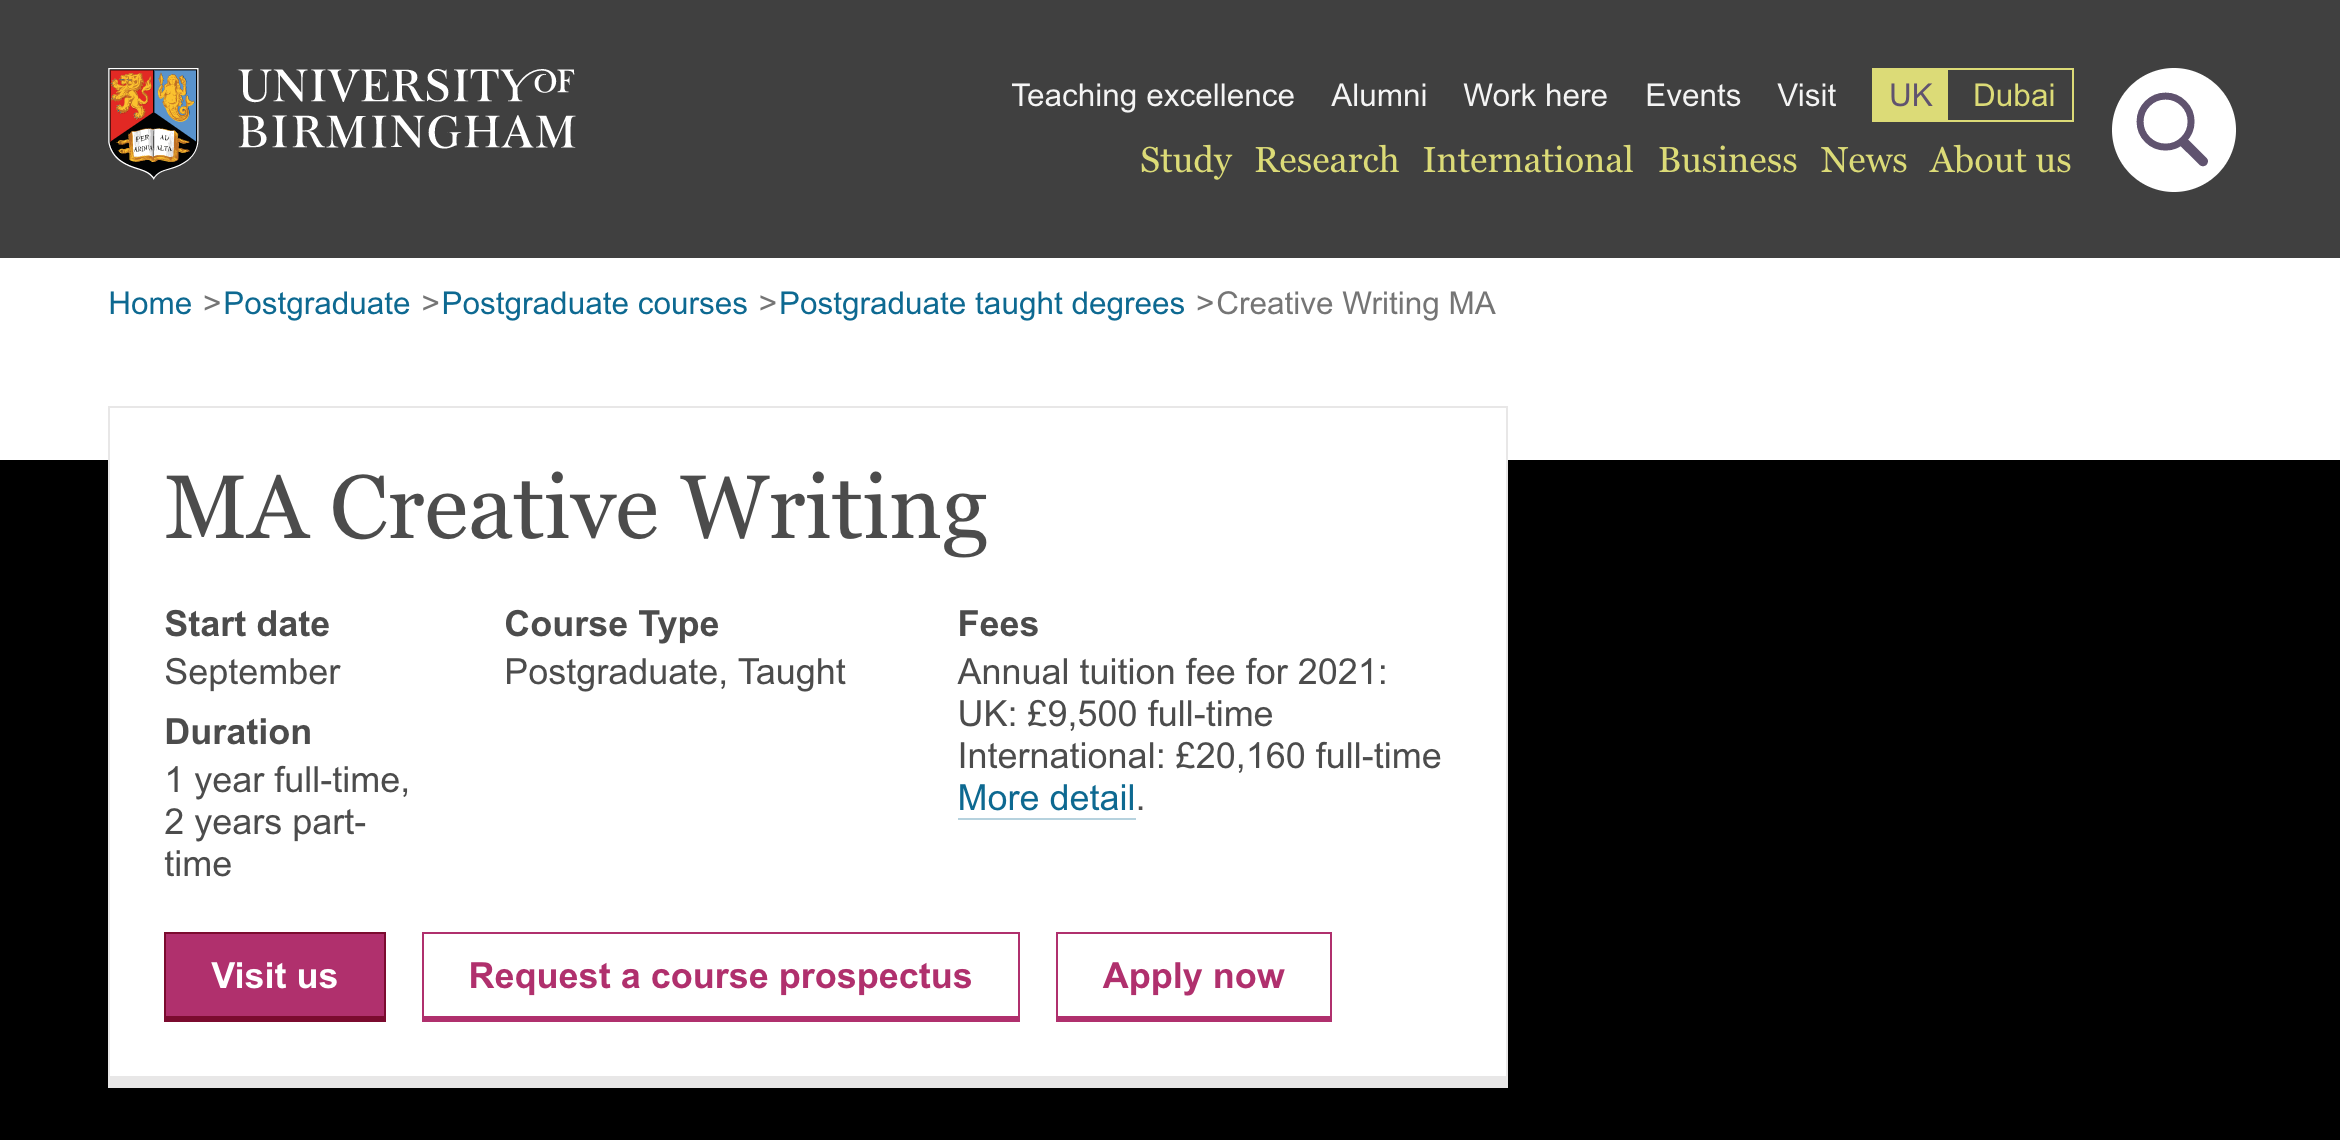Open the Business navigation item
The width and height of the screenshot is (2340, 1140).
(x=1727, y=160)
